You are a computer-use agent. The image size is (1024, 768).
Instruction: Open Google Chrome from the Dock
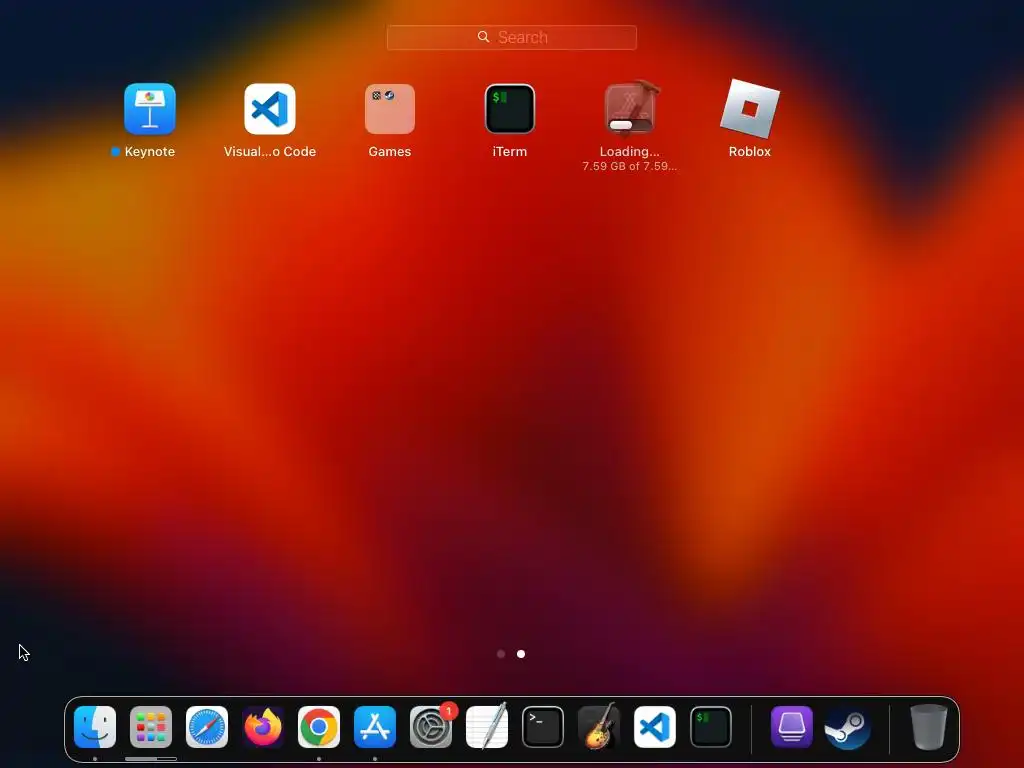click(319, 727)
